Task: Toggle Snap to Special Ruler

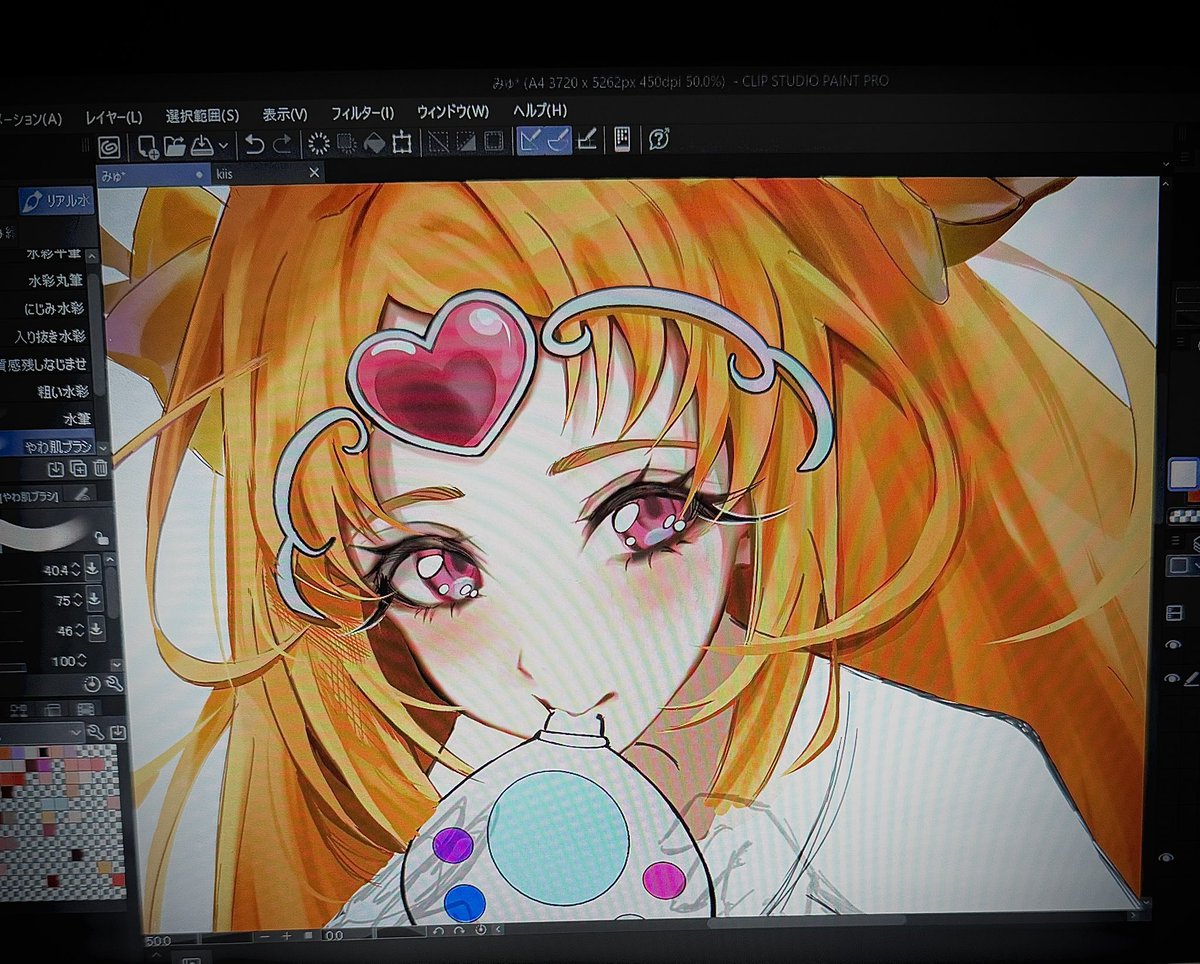Action: pyautogui.click(x=559, y=140)
